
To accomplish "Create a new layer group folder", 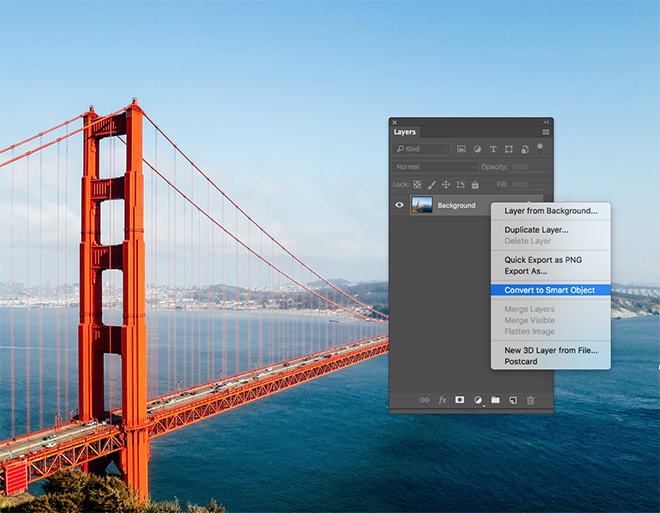I will (495, 400).
